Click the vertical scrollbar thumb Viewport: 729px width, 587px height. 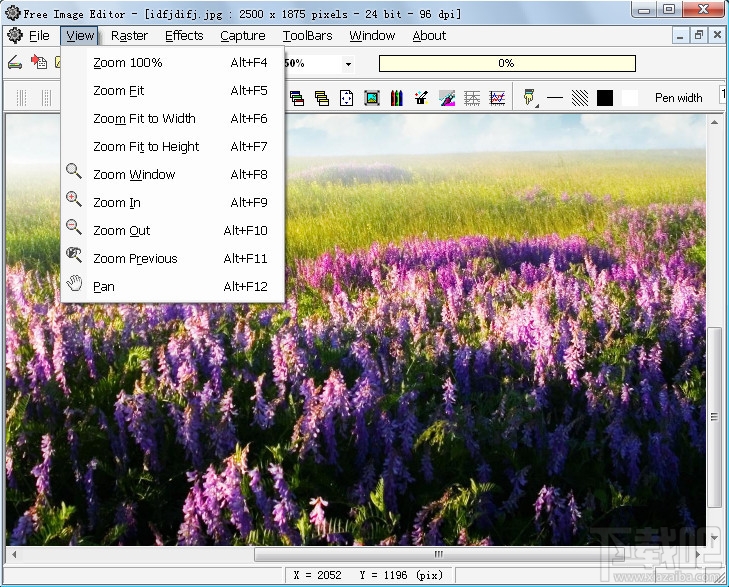click(714, 417)
